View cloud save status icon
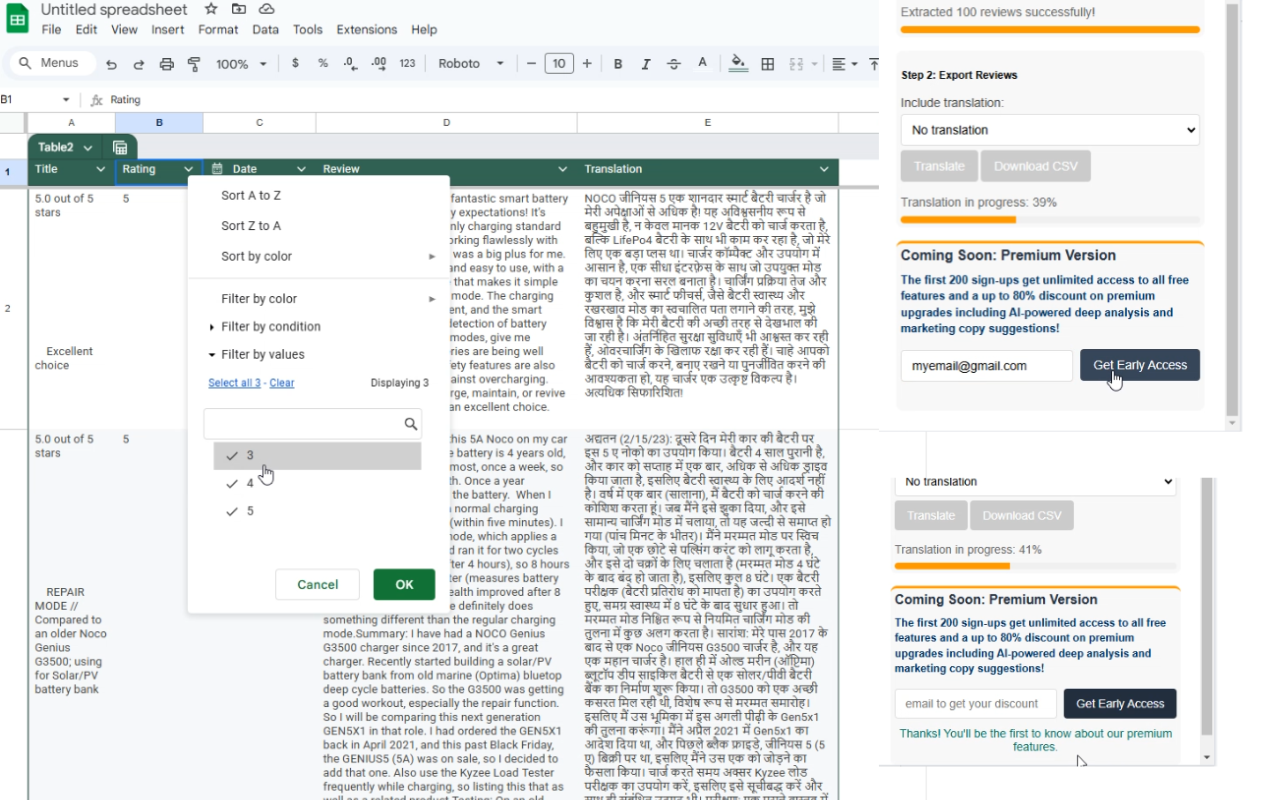Viewport: 1280px width, 800px height. tap(266, 9)
